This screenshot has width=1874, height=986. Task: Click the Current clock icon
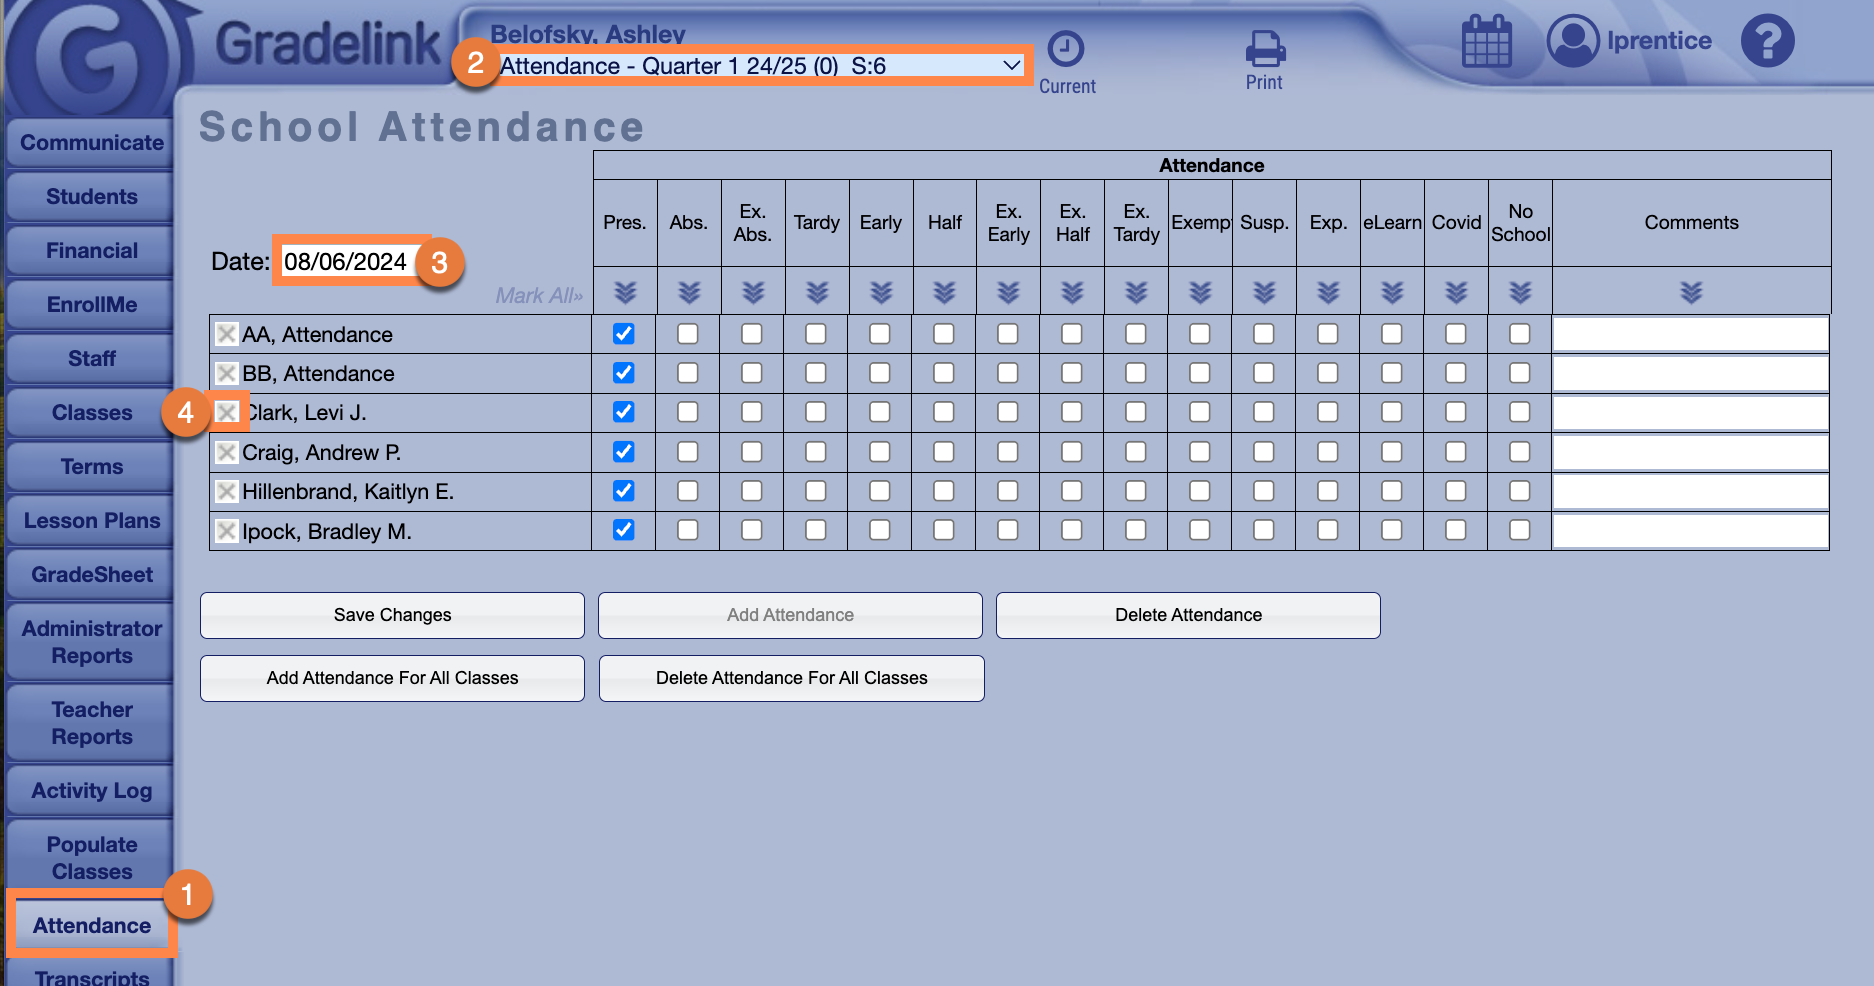click(x=1065, y=49)
